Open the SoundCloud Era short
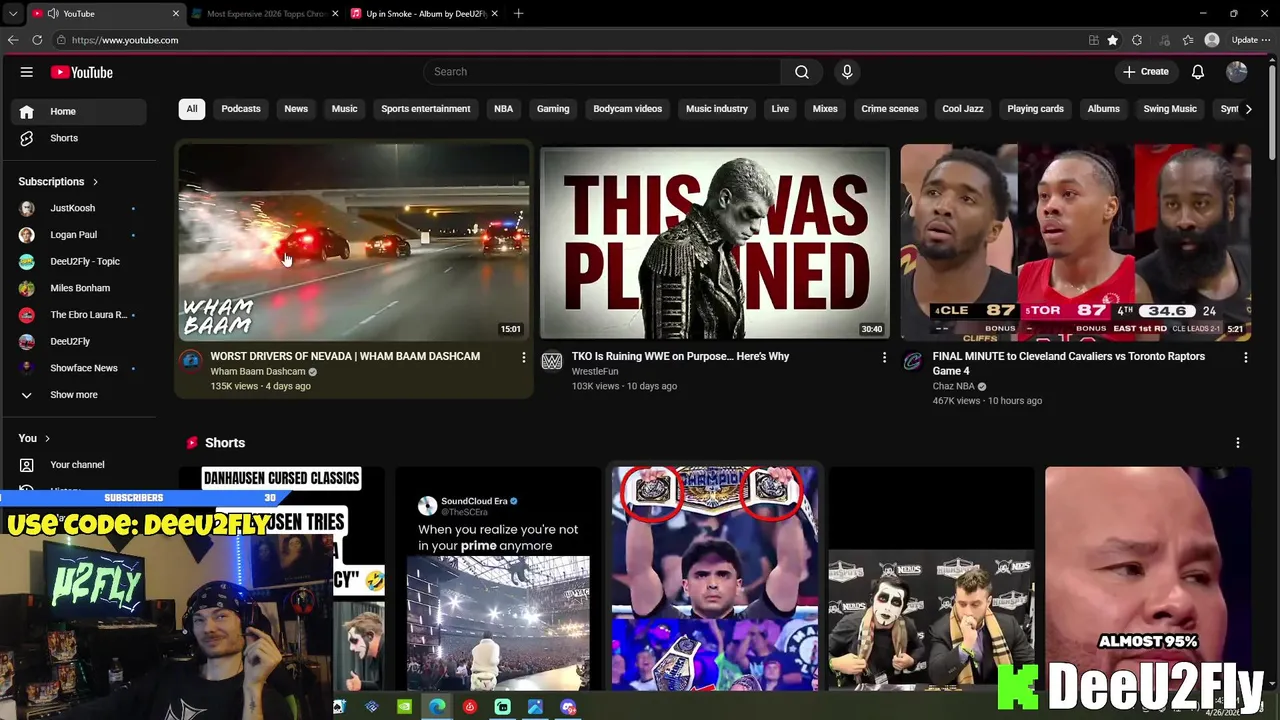 [x=498, y=579]
